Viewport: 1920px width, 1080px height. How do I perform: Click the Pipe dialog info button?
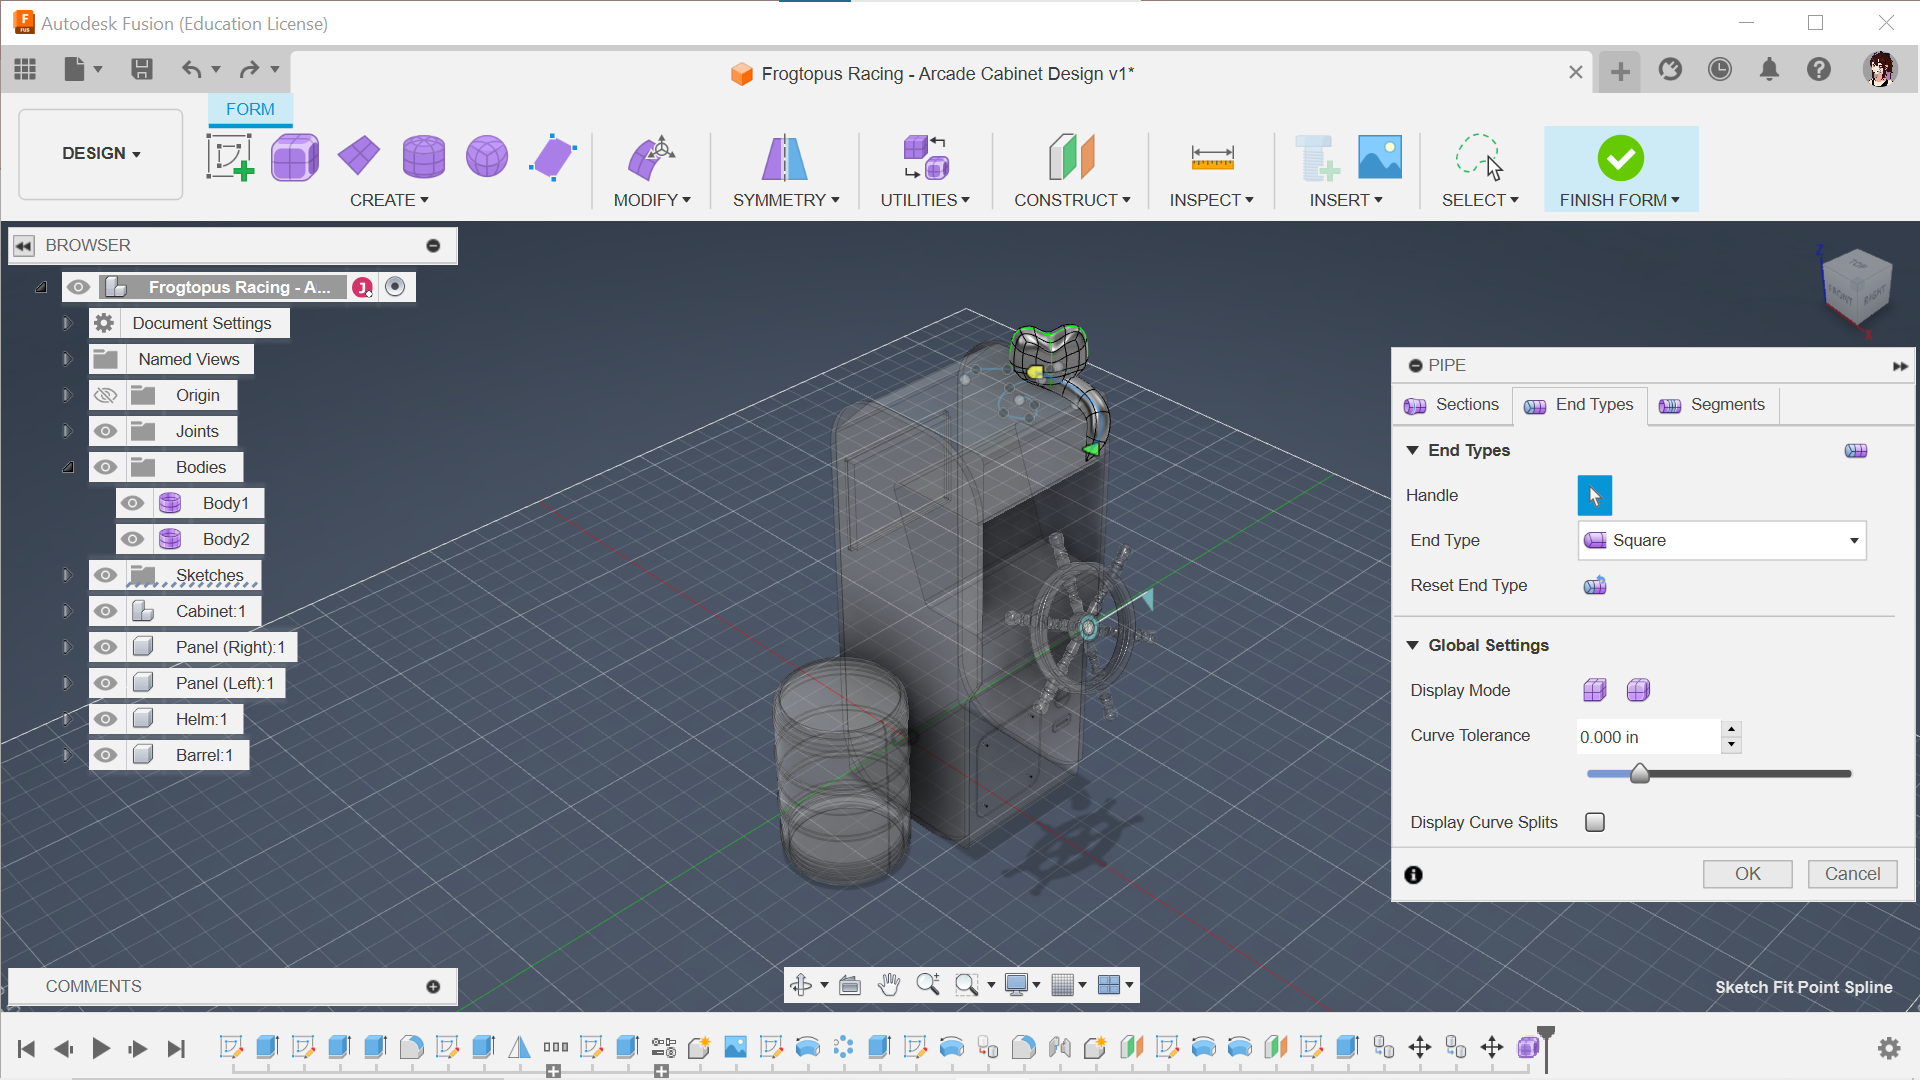(x=1413, y=875)
